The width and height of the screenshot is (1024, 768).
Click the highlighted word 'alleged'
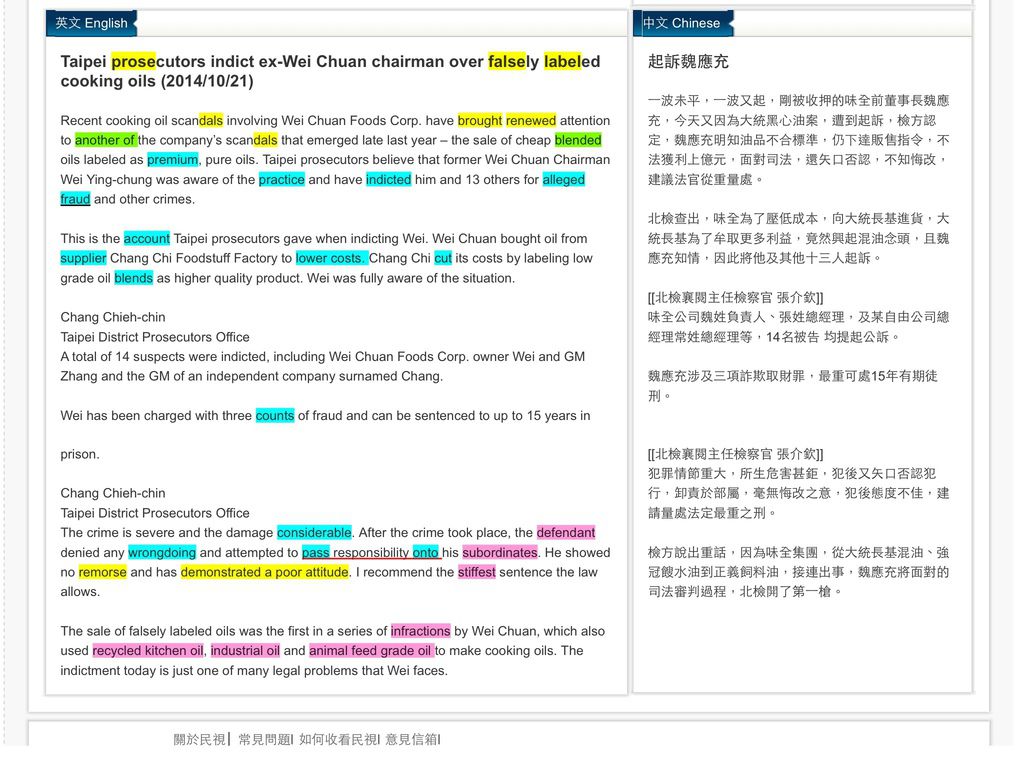[564, 180]
